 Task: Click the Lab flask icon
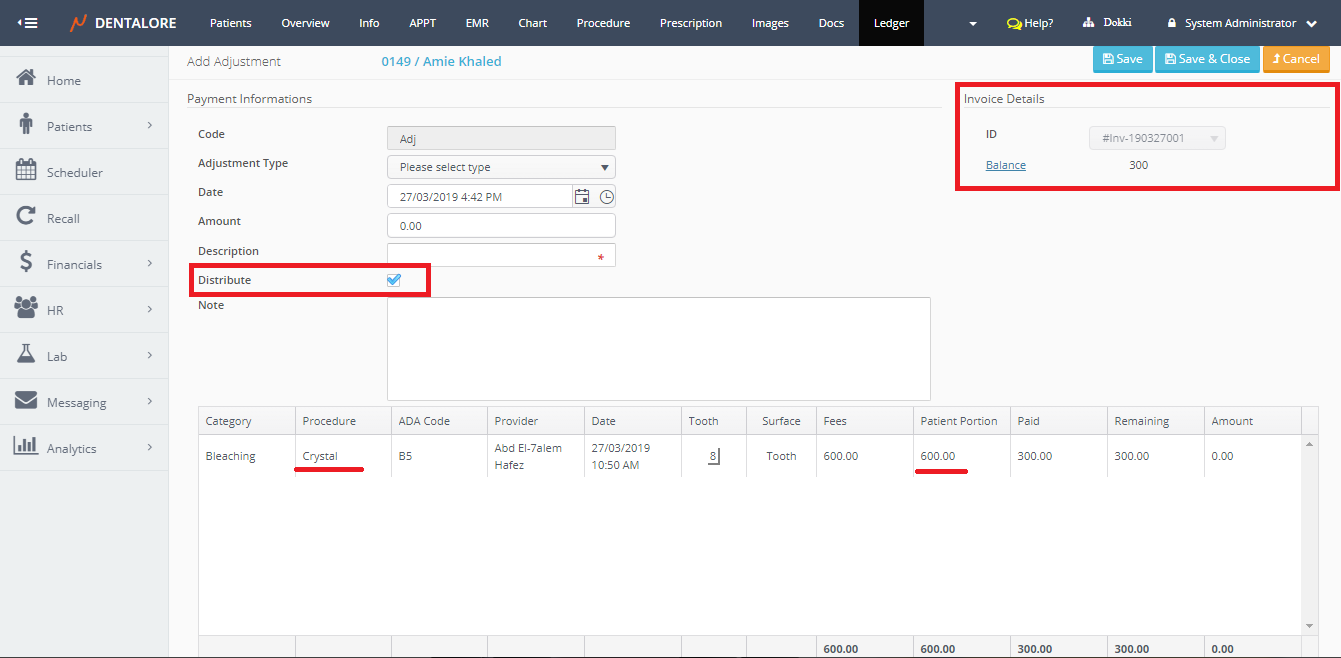tap(27, 355)
